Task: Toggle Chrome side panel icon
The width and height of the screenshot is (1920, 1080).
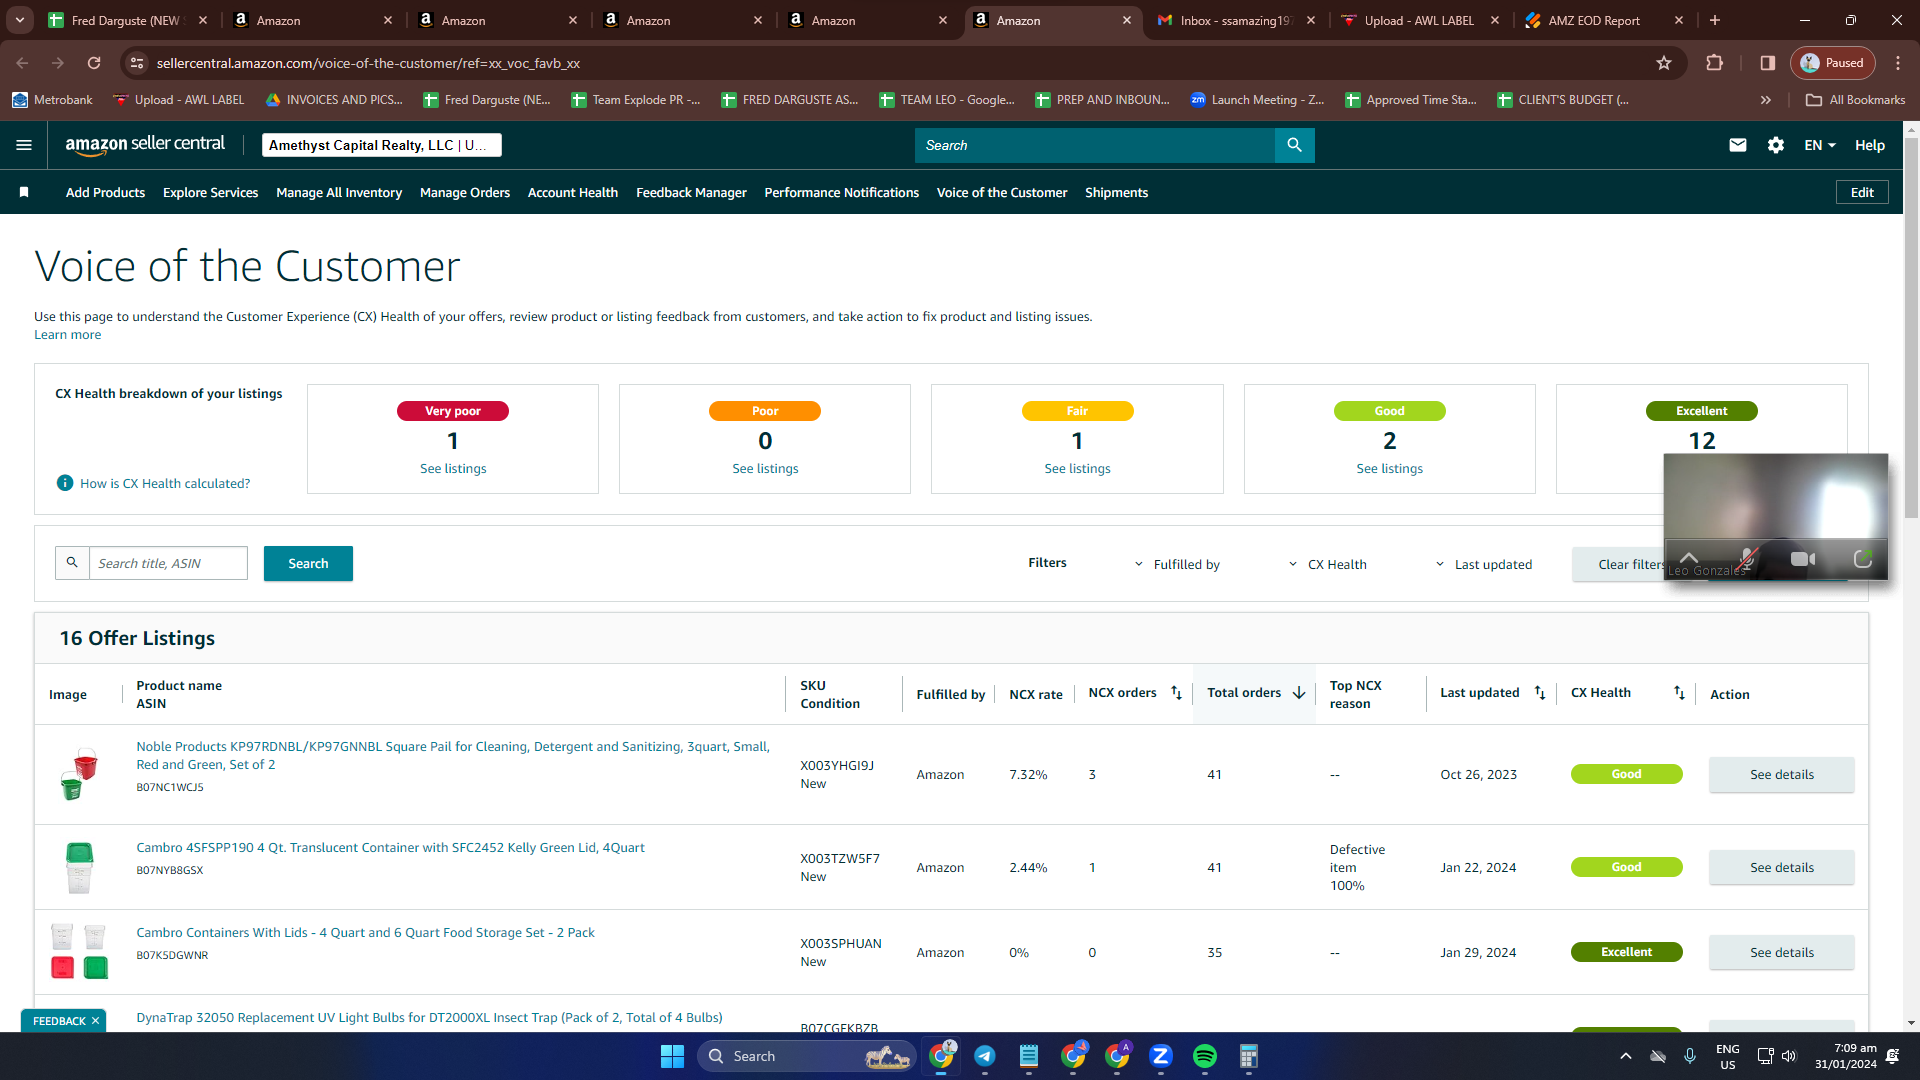Action: coord(1768,63)
